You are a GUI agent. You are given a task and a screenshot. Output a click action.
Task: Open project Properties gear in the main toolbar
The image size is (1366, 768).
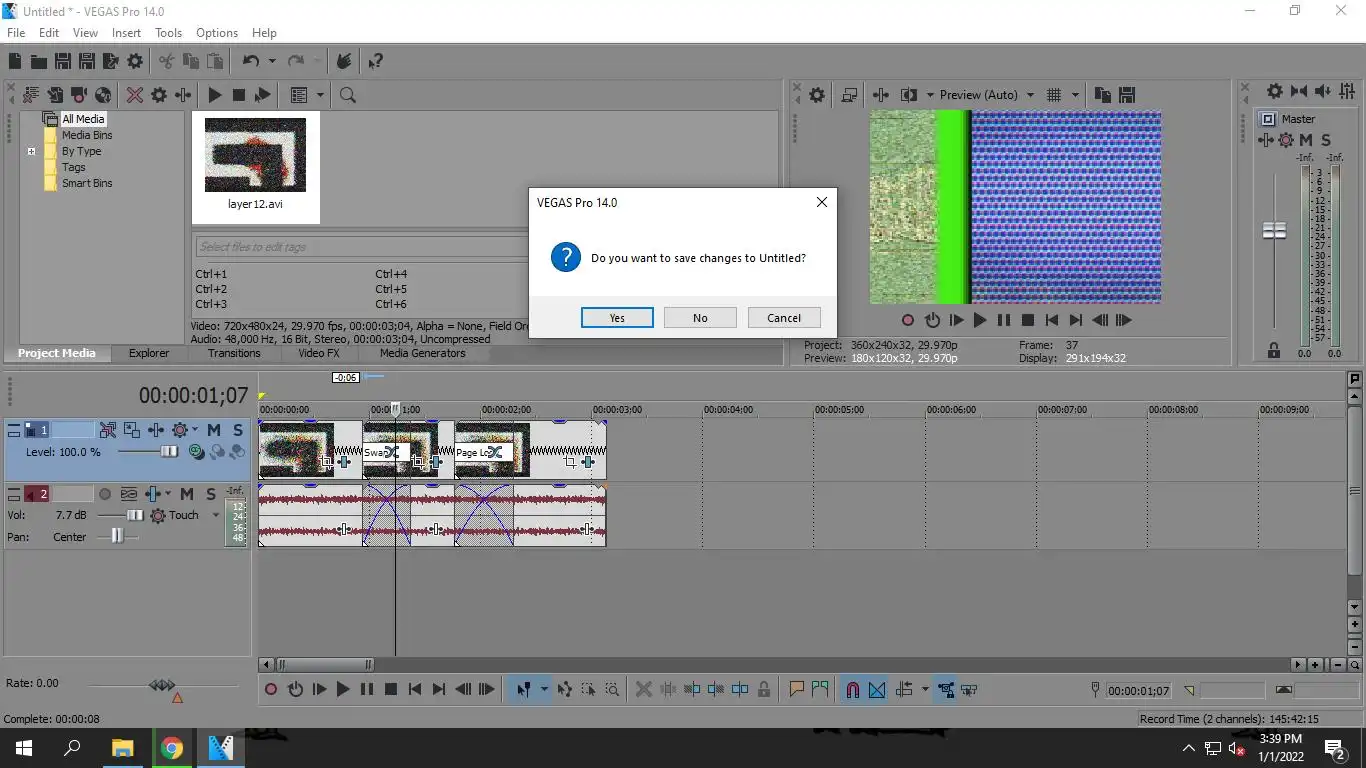pos(135,62)
